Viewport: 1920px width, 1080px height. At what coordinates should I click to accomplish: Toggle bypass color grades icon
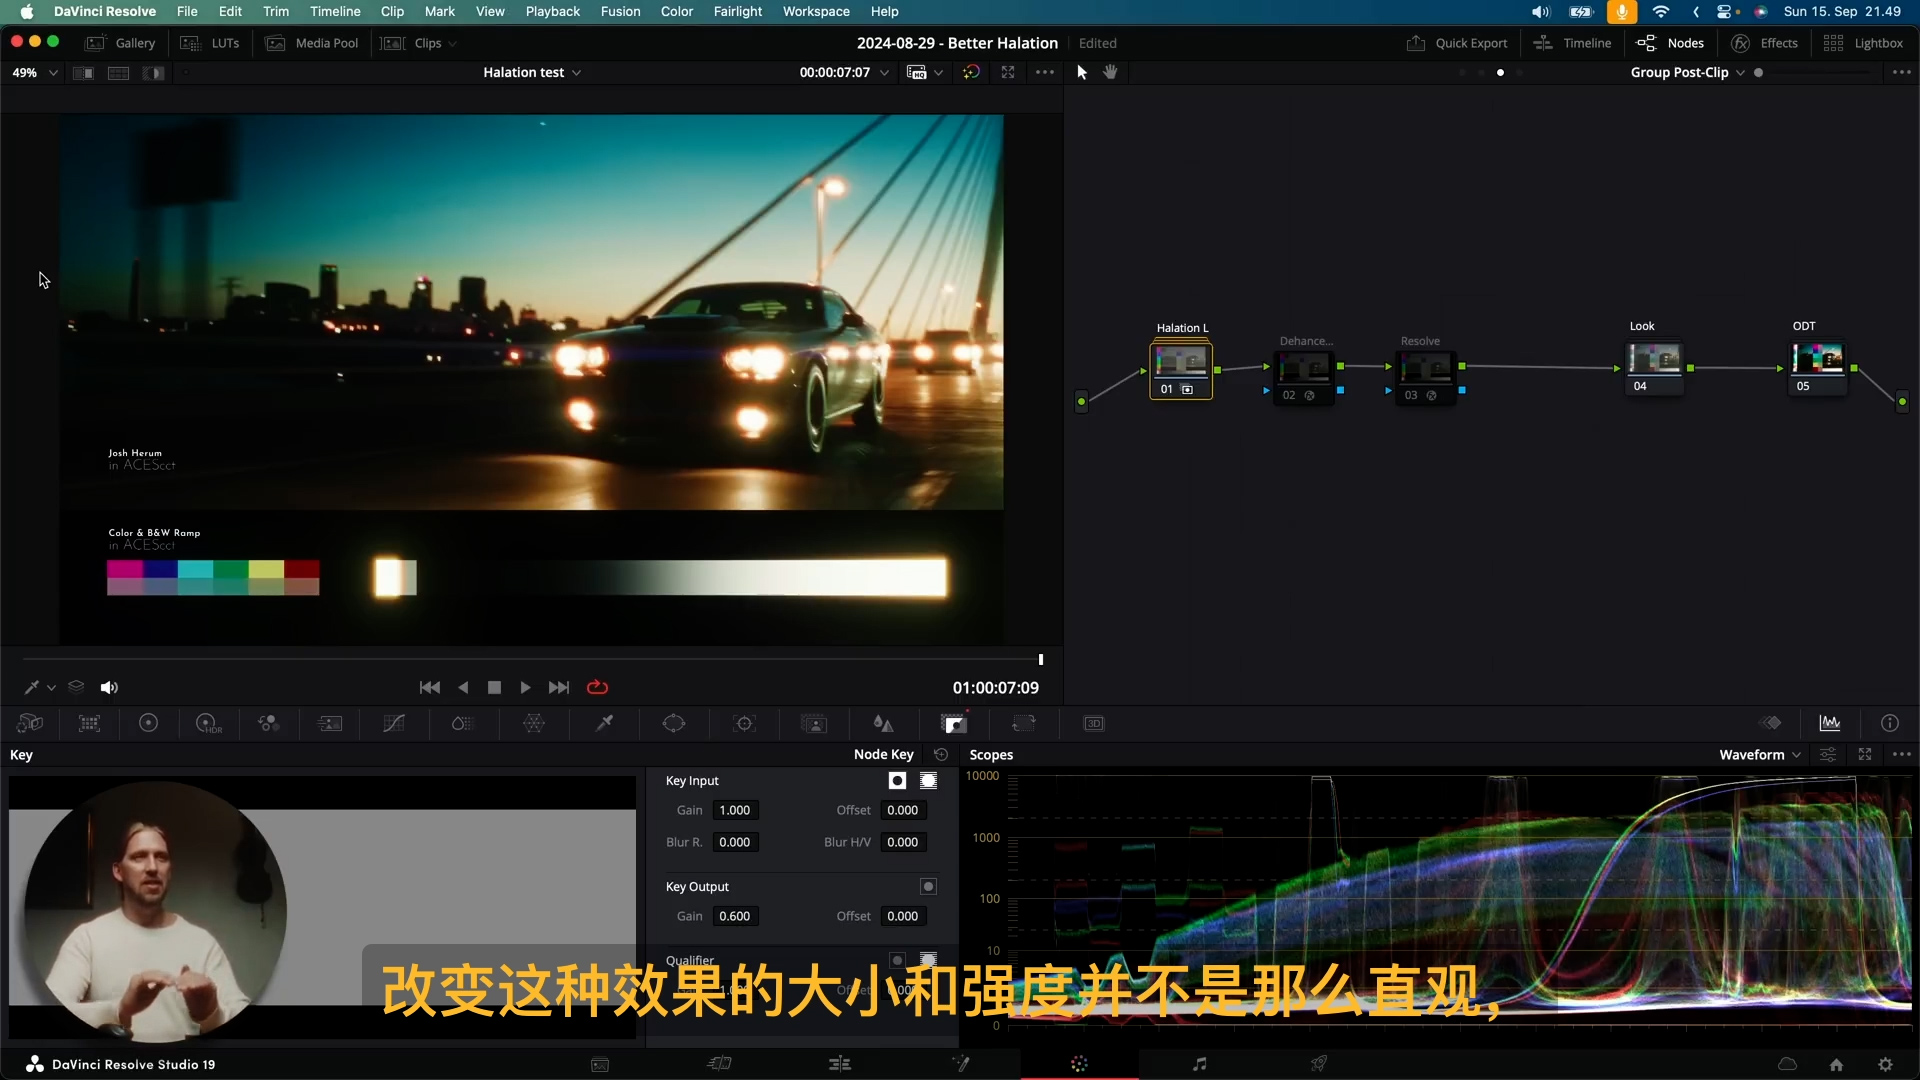971,72
